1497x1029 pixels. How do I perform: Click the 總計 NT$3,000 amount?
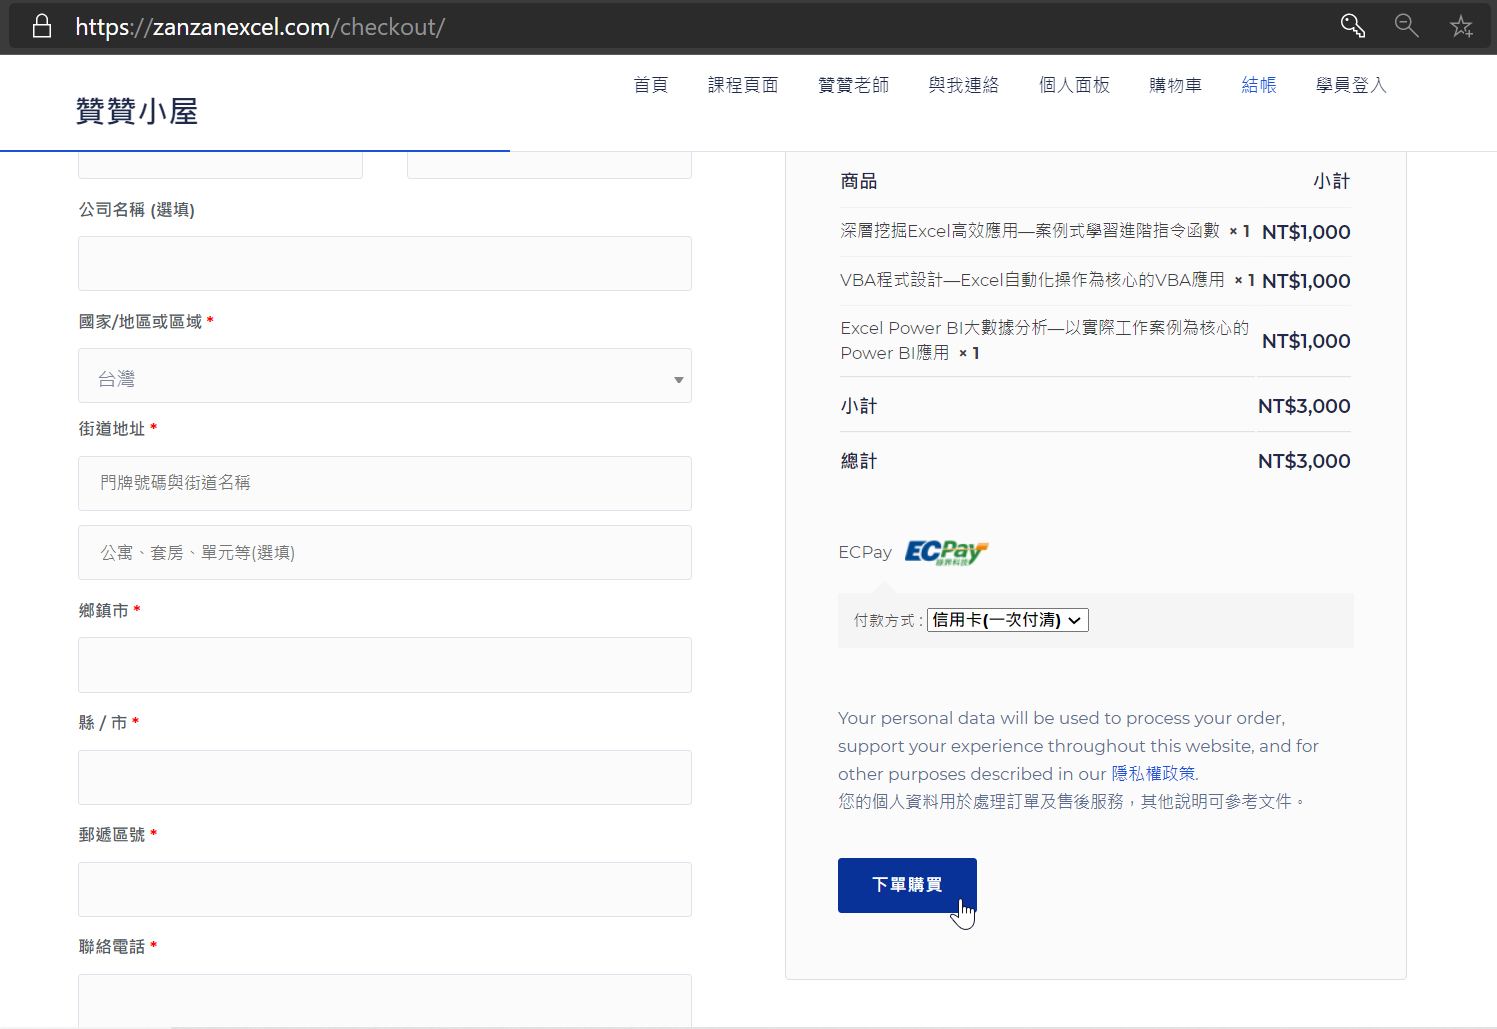[1304, 461]
